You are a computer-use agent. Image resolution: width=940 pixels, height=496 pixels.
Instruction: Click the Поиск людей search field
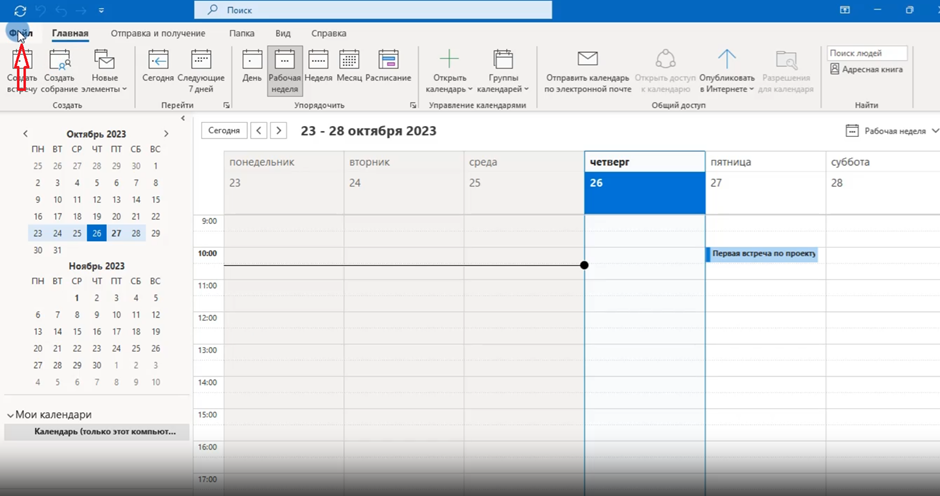[x=867, y=53]
